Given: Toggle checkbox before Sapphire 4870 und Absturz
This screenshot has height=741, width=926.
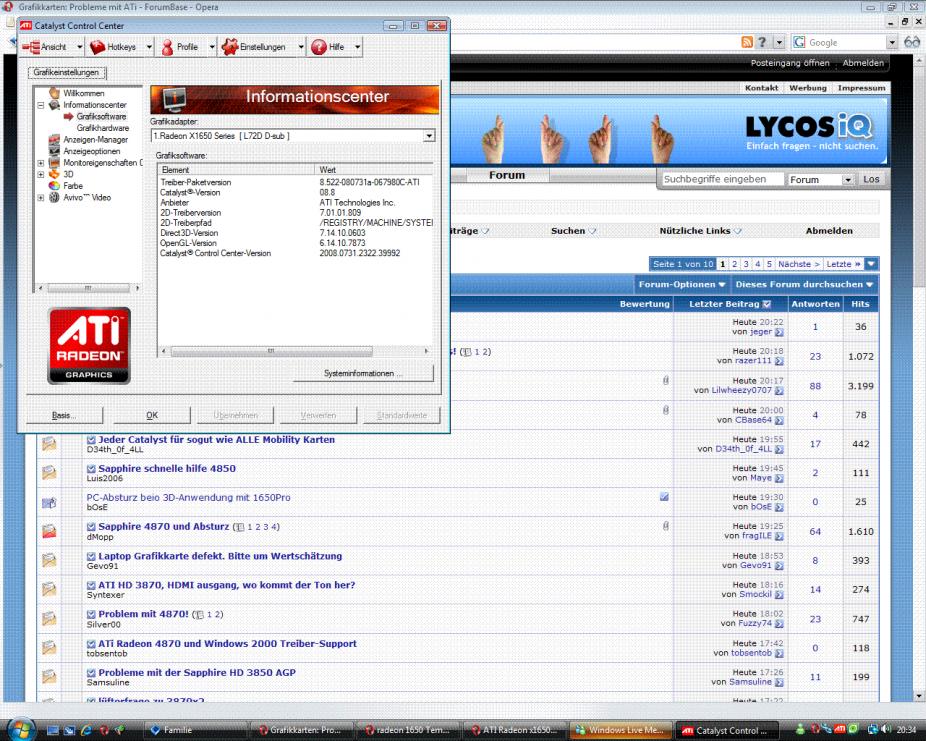Looking at the screenshot, I should 91,527.
